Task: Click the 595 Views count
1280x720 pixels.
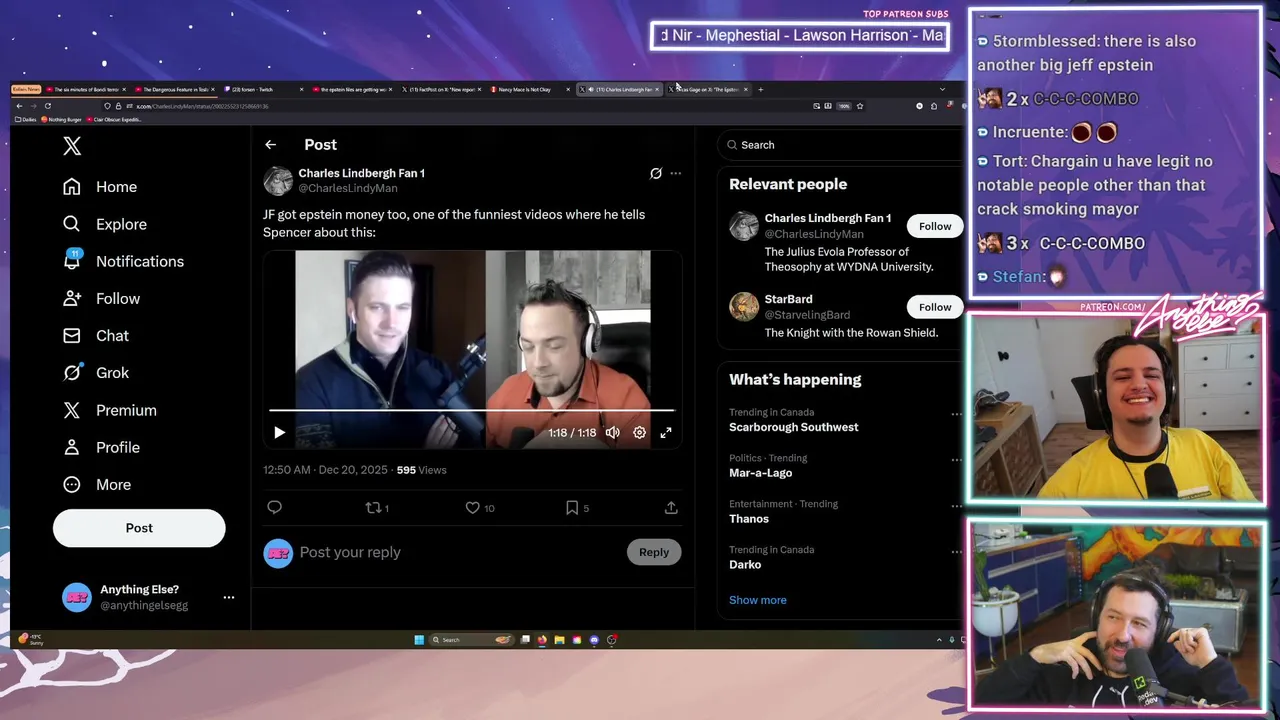Action: [x=421, y=470]
